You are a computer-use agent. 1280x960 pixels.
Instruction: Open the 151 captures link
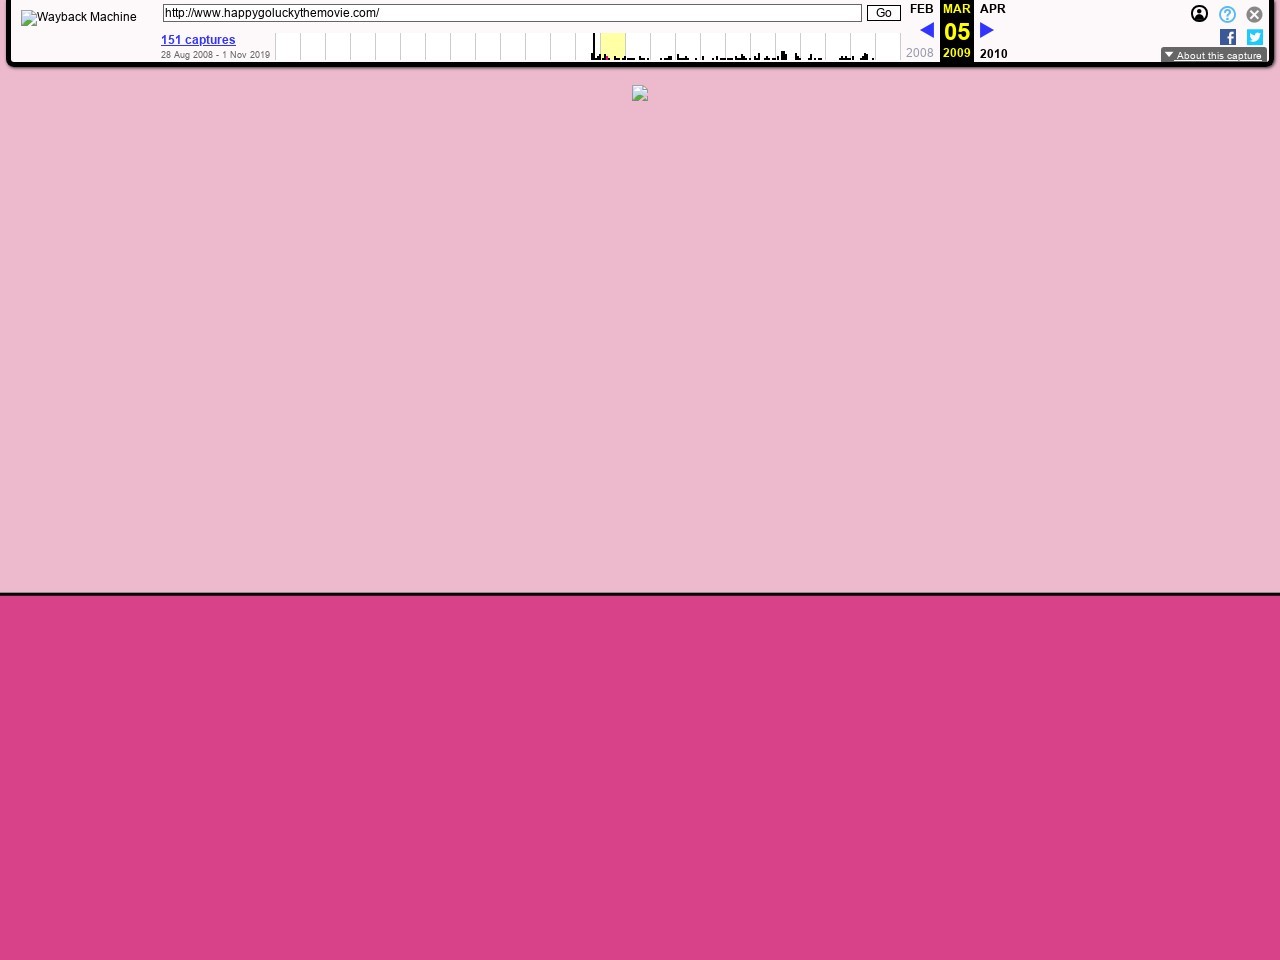point(198,40)
